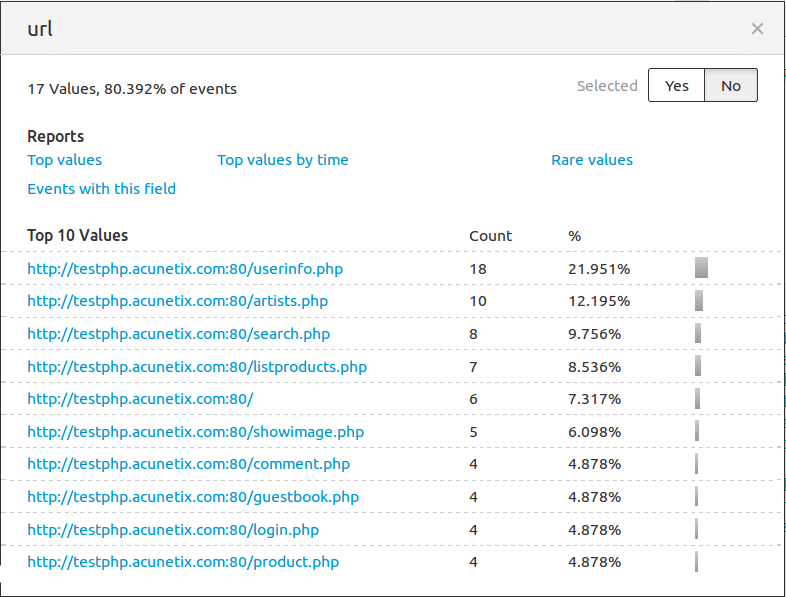Select the login.php URL value
Viewport: 786px width, 597px height.
coord(173,530)
